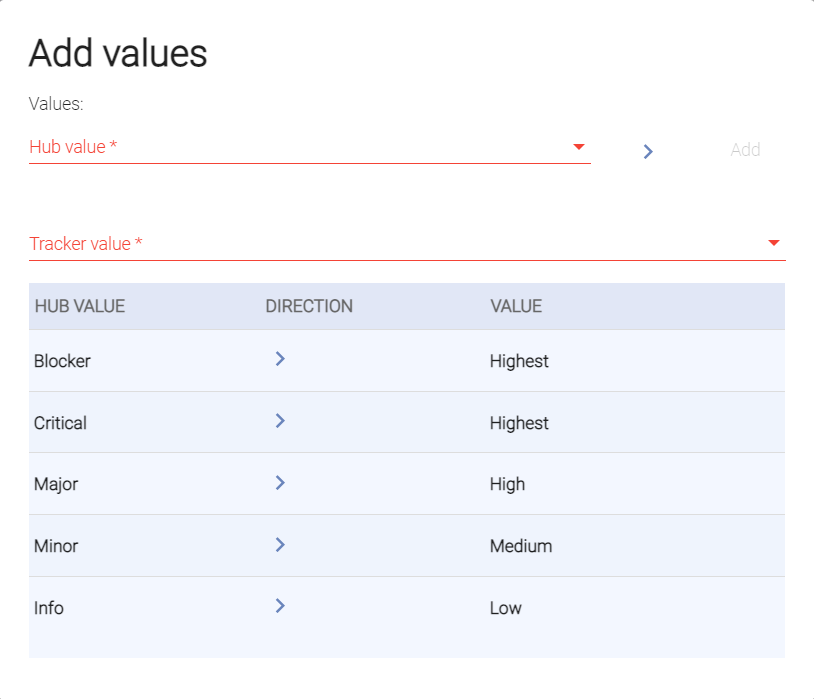
Task: Toggle direction arrow in the Minor row
Action: tap(280, 544)
